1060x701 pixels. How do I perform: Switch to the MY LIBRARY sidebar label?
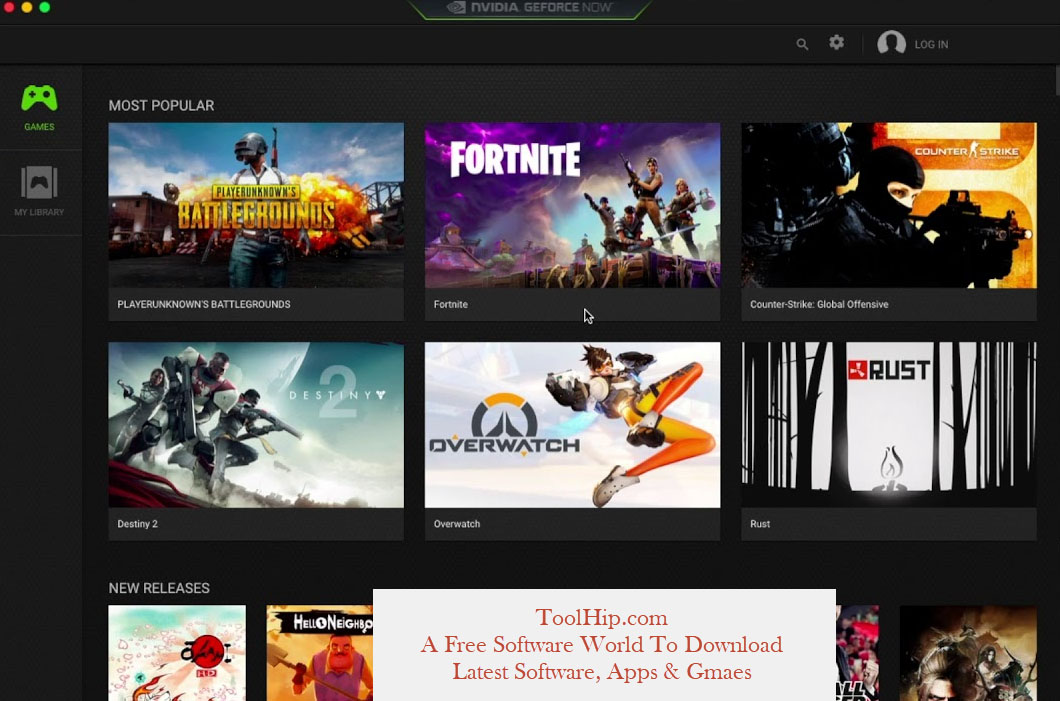[39, 212]
